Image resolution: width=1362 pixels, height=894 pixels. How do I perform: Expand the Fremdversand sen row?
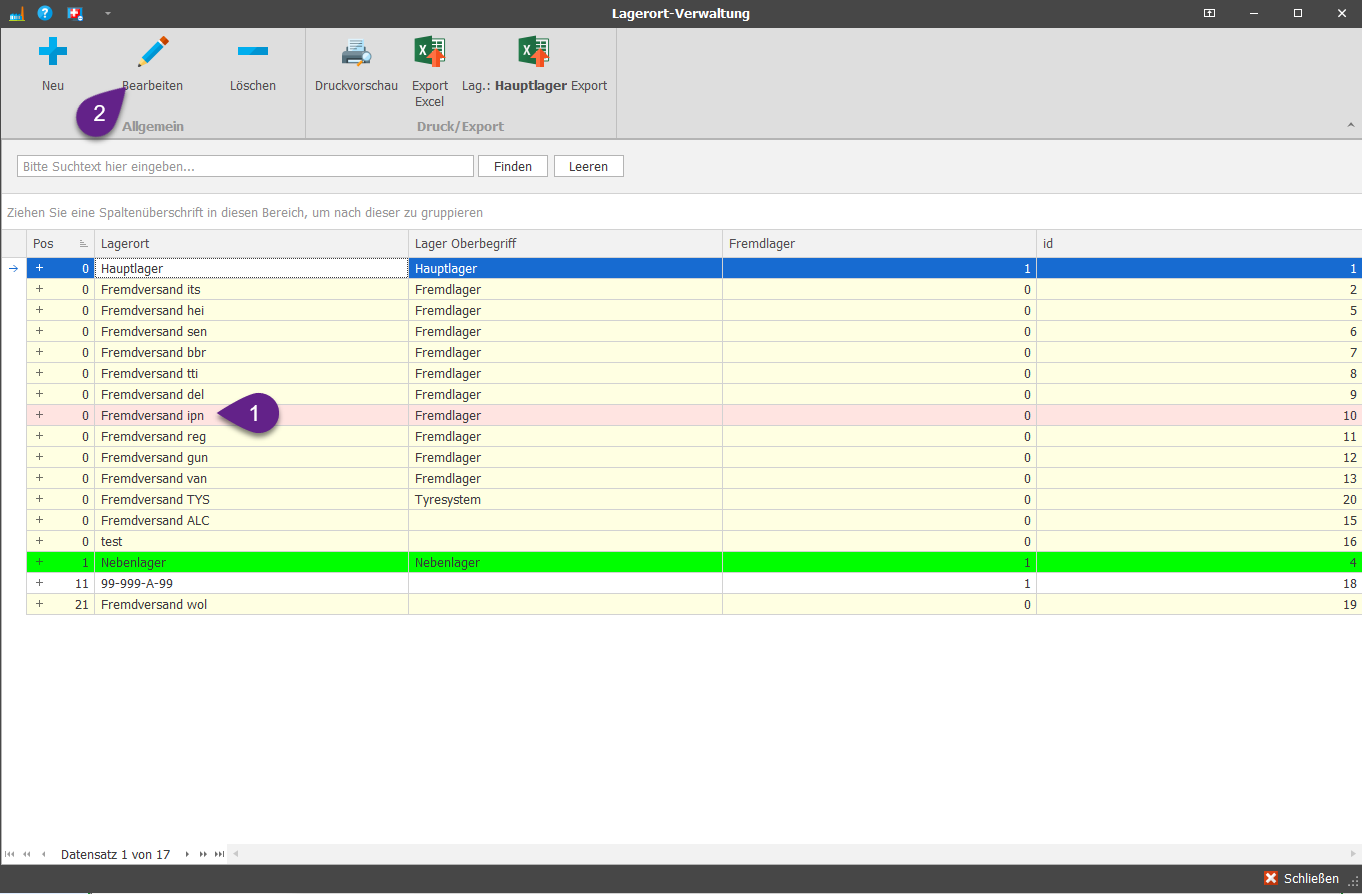(40, 331)
